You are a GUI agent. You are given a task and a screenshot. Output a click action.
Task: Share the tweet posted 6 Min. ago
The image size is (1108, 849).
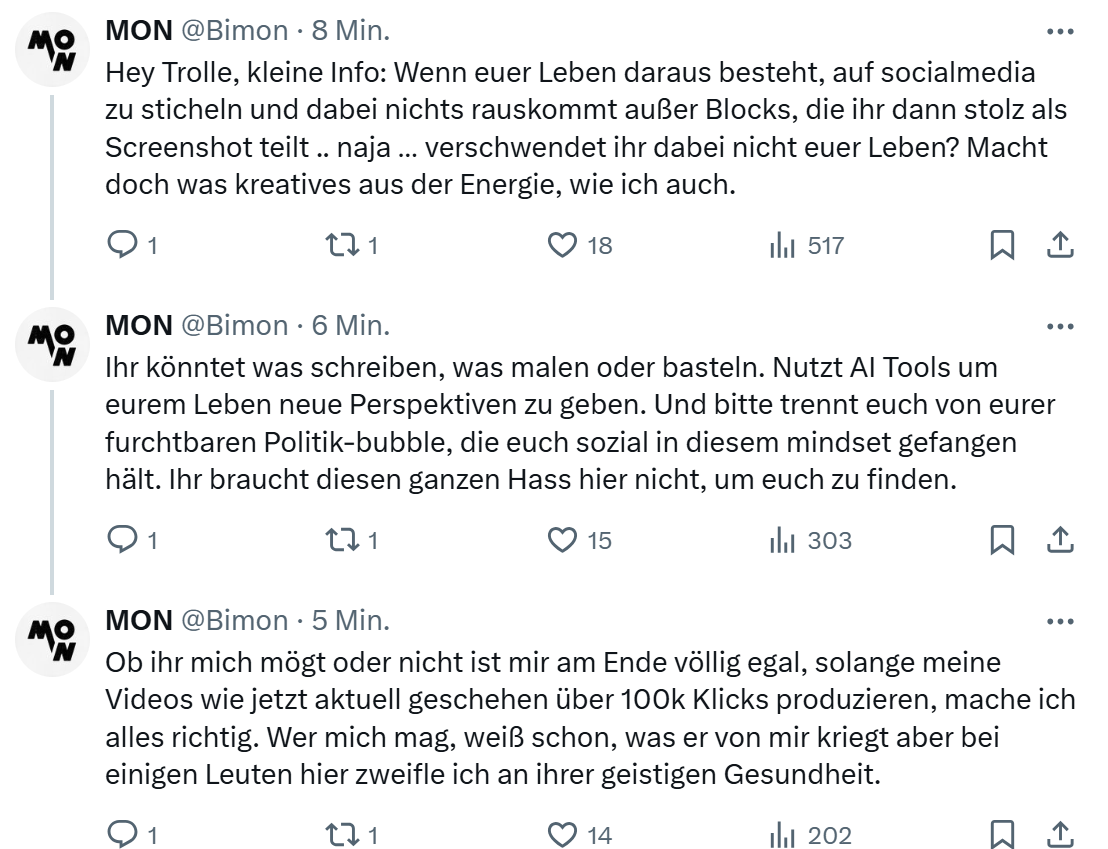[1059, 541]
